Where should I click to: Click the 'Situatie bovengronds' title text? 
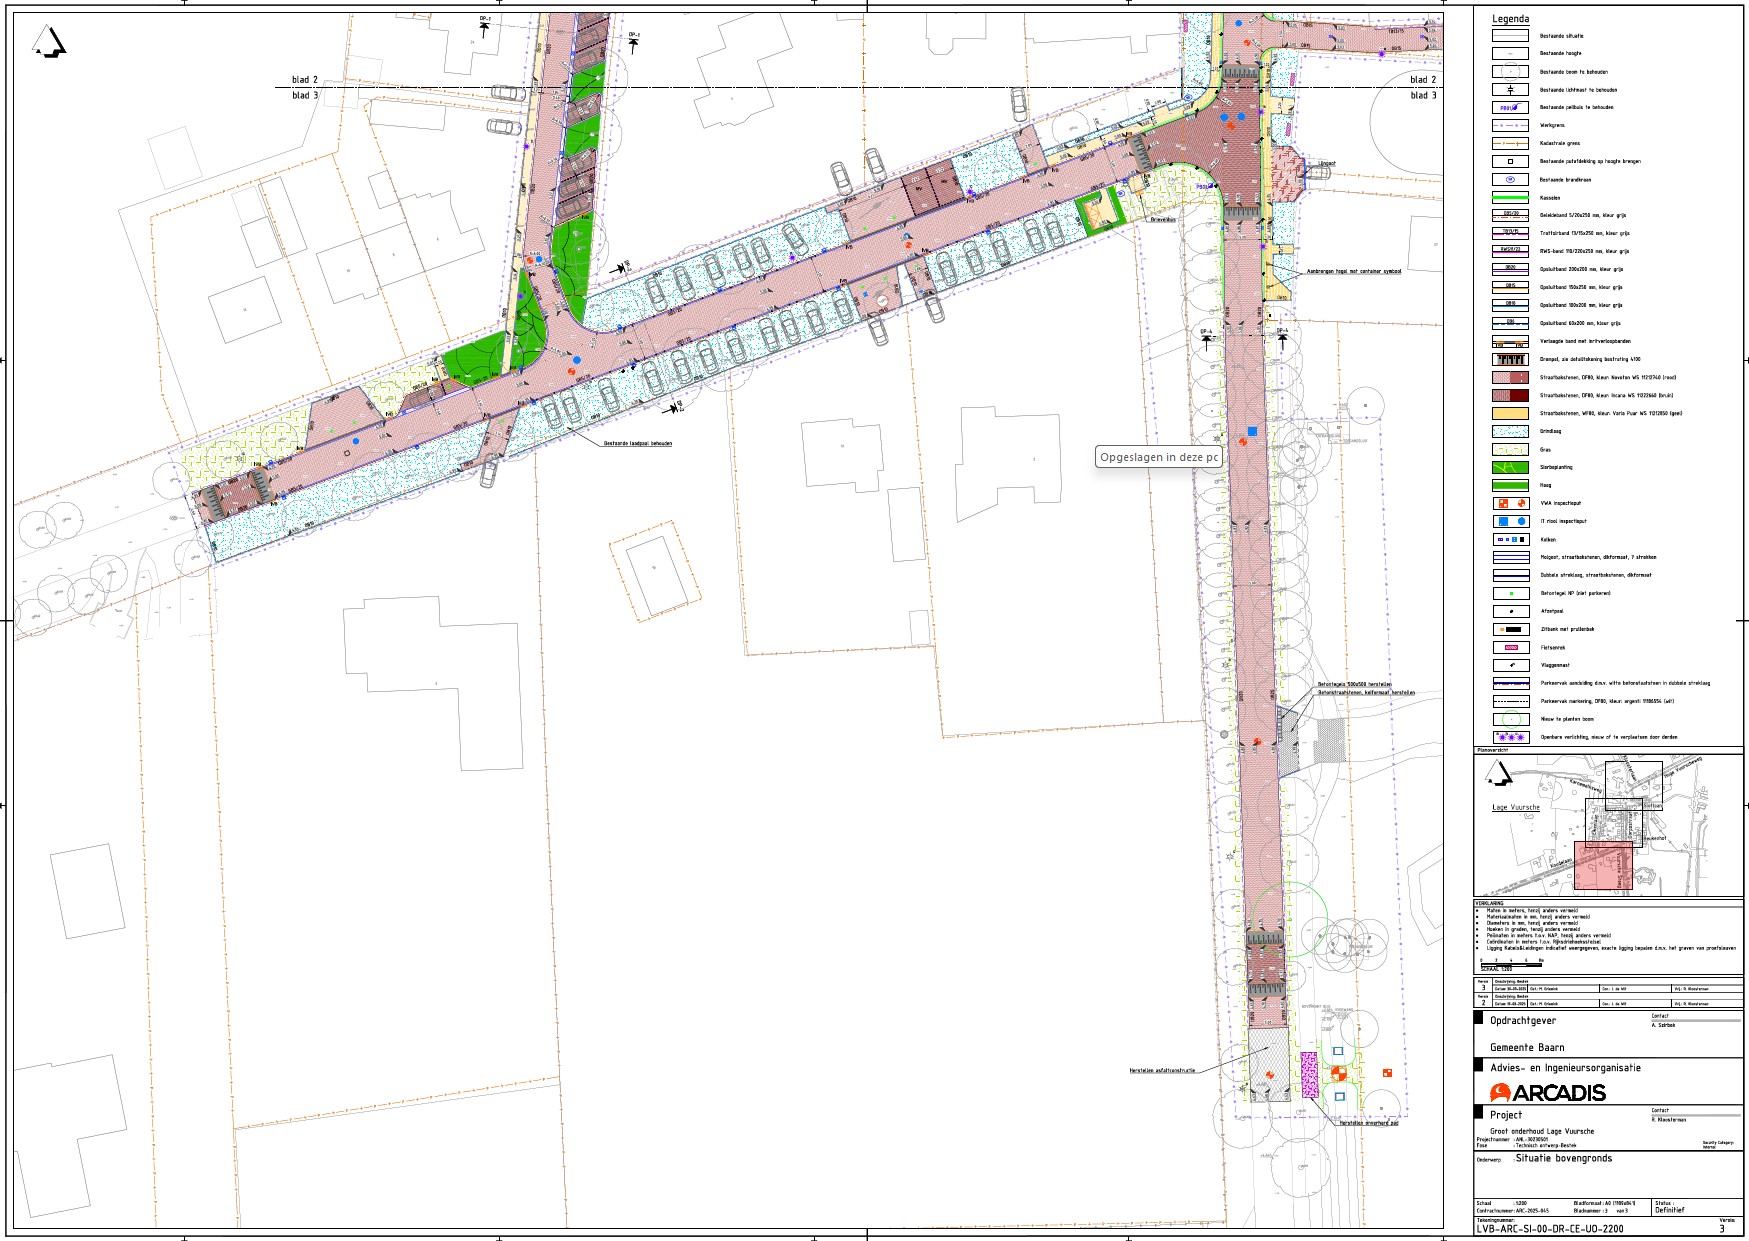click(1563, 1158)
